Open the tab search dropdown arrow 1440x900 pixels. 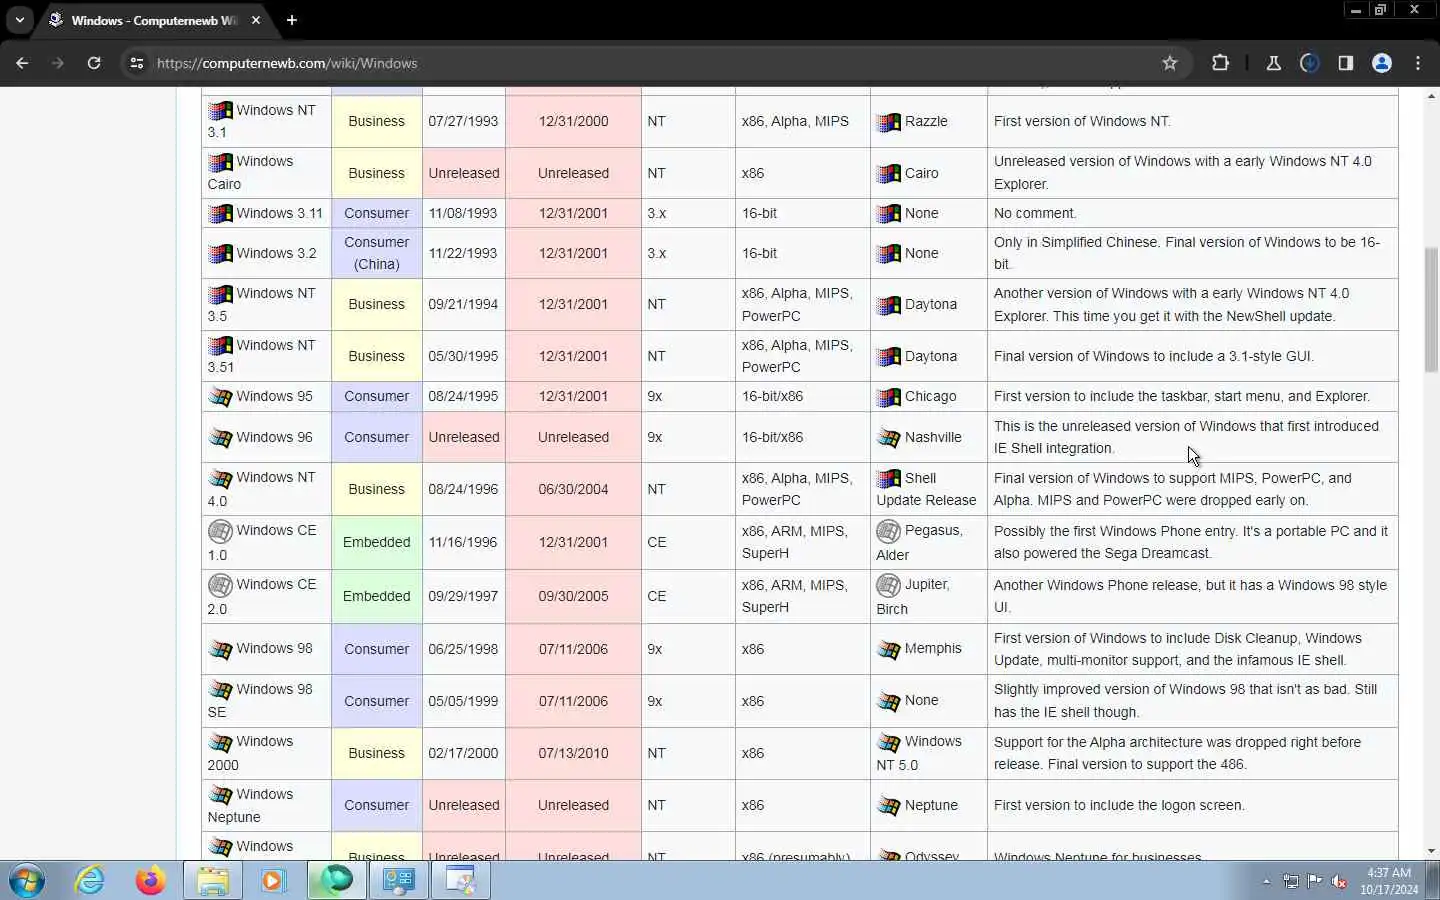pos(19,20)
